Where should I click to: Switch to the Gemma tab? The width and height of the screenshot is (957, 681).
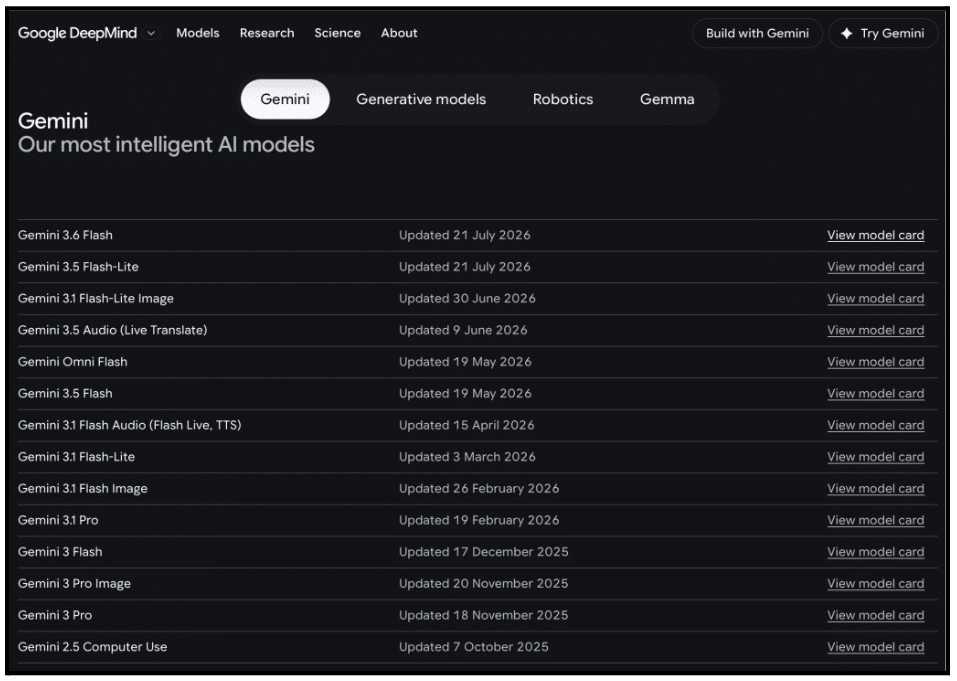click(667, 99)
